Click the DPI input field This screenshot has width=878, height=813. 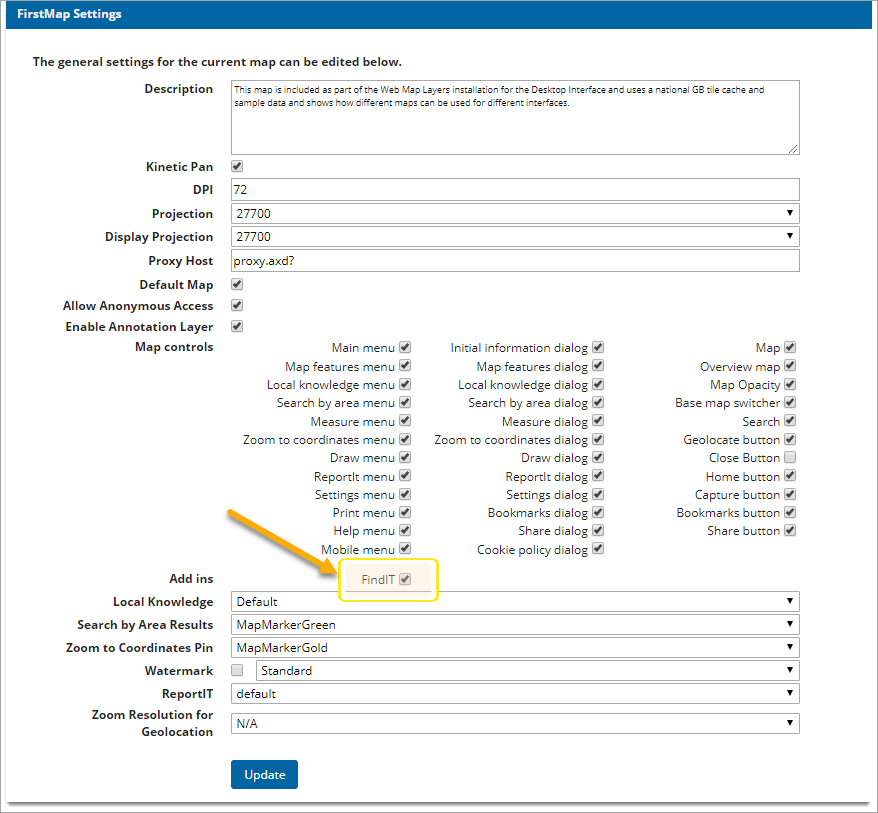coord(515,189)
